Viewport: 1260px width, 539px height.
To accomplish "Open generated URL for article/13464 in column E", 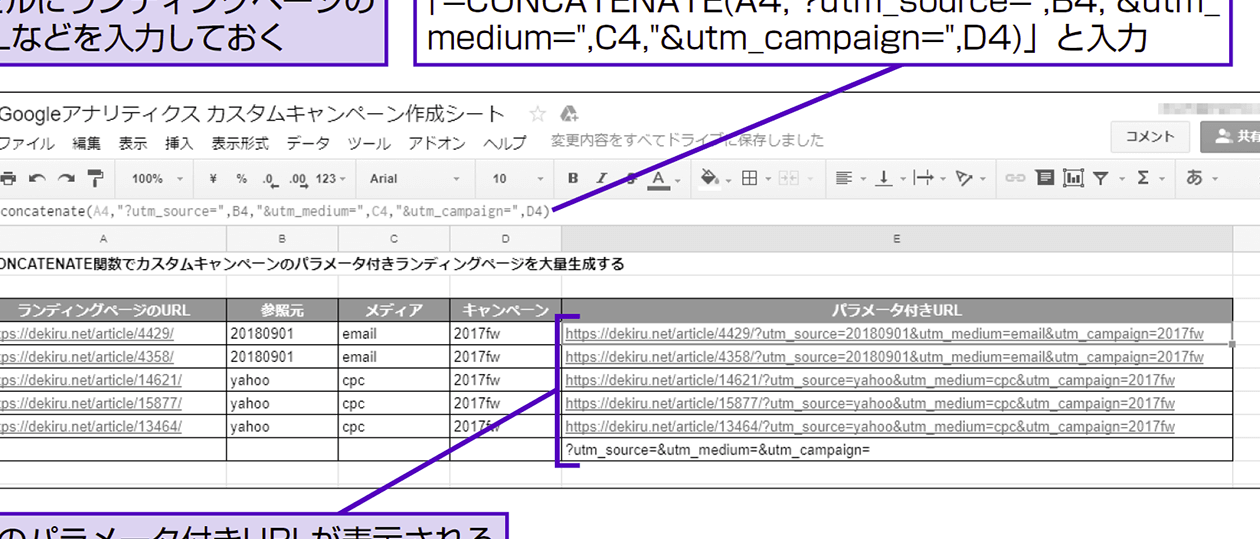I will (870, 427).
